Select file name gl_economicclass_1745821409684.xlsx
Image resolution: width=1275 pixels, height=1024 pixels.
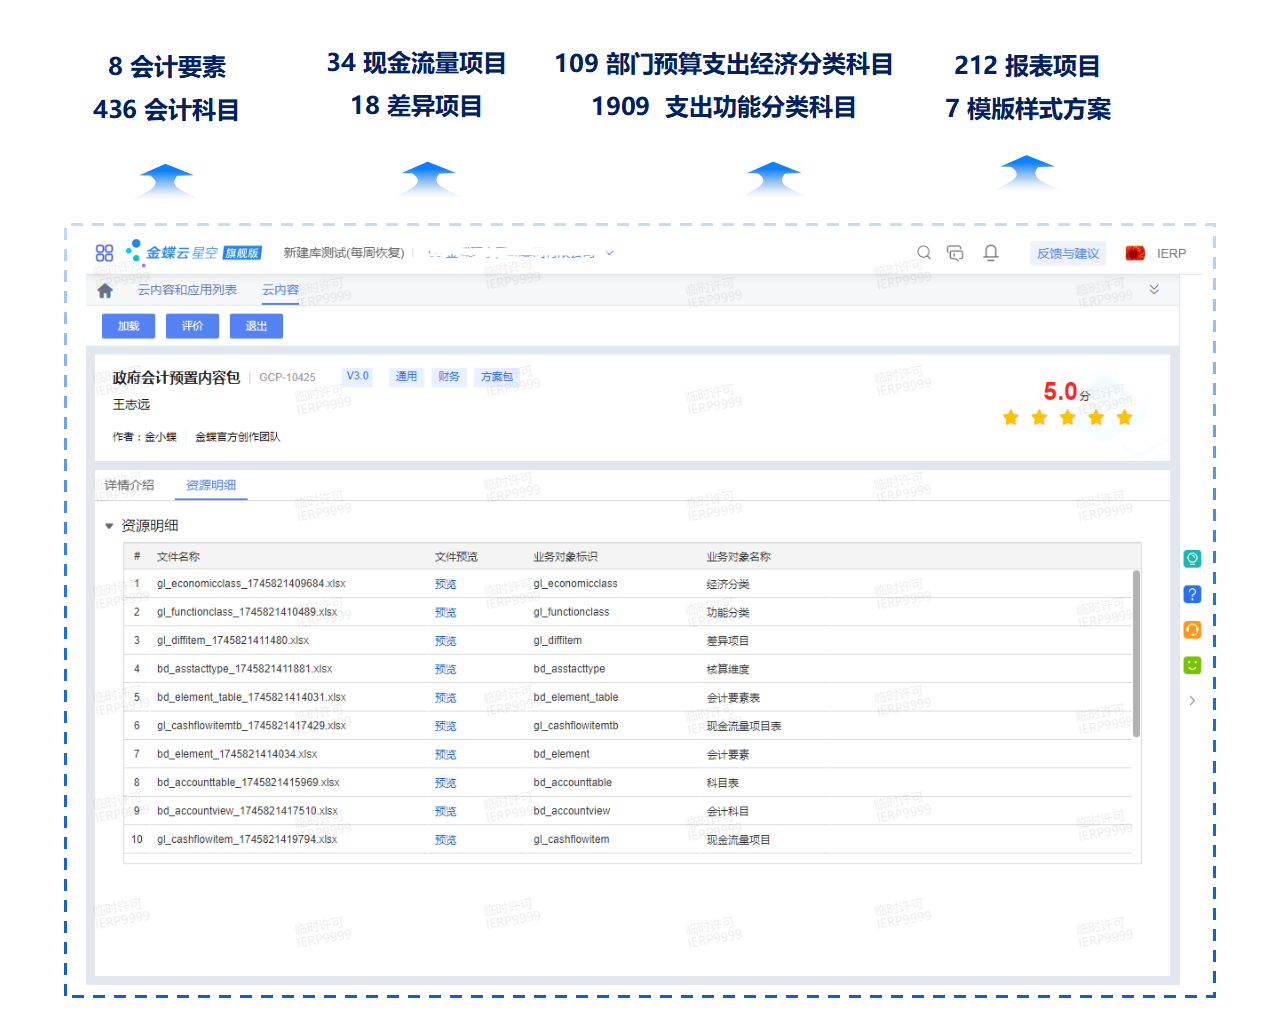click(251, 584)
